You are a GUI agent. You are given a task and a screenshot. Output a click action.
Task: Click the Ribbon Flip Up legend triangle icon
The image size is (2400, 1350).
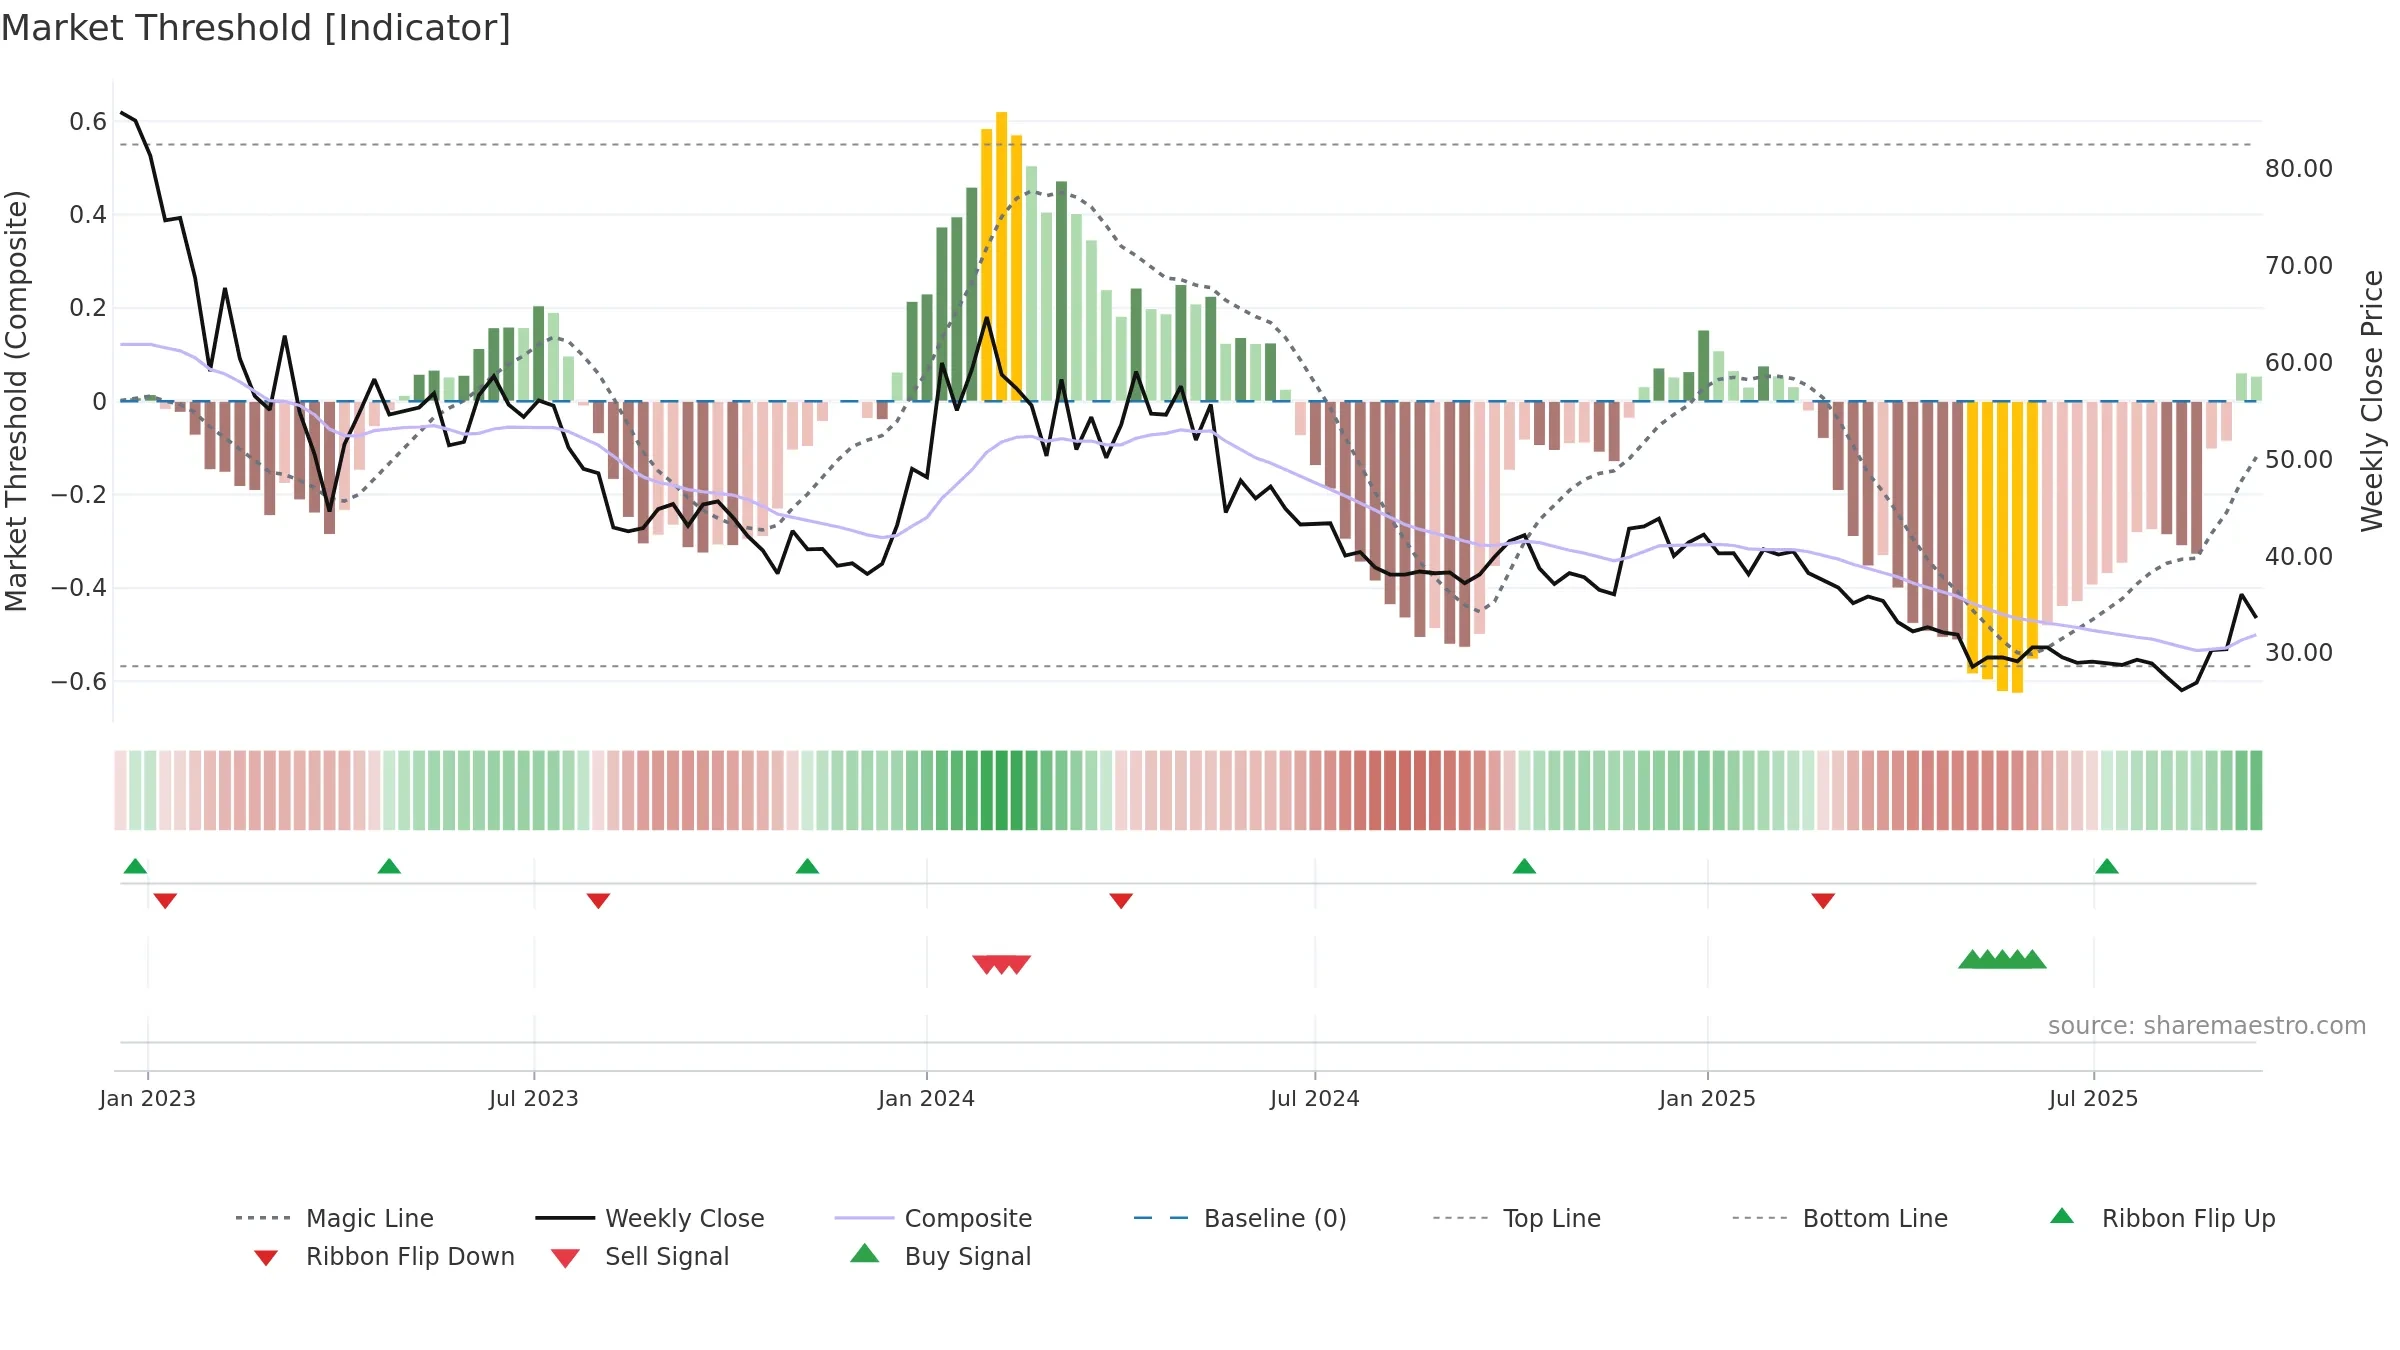coord(2062,1216)
